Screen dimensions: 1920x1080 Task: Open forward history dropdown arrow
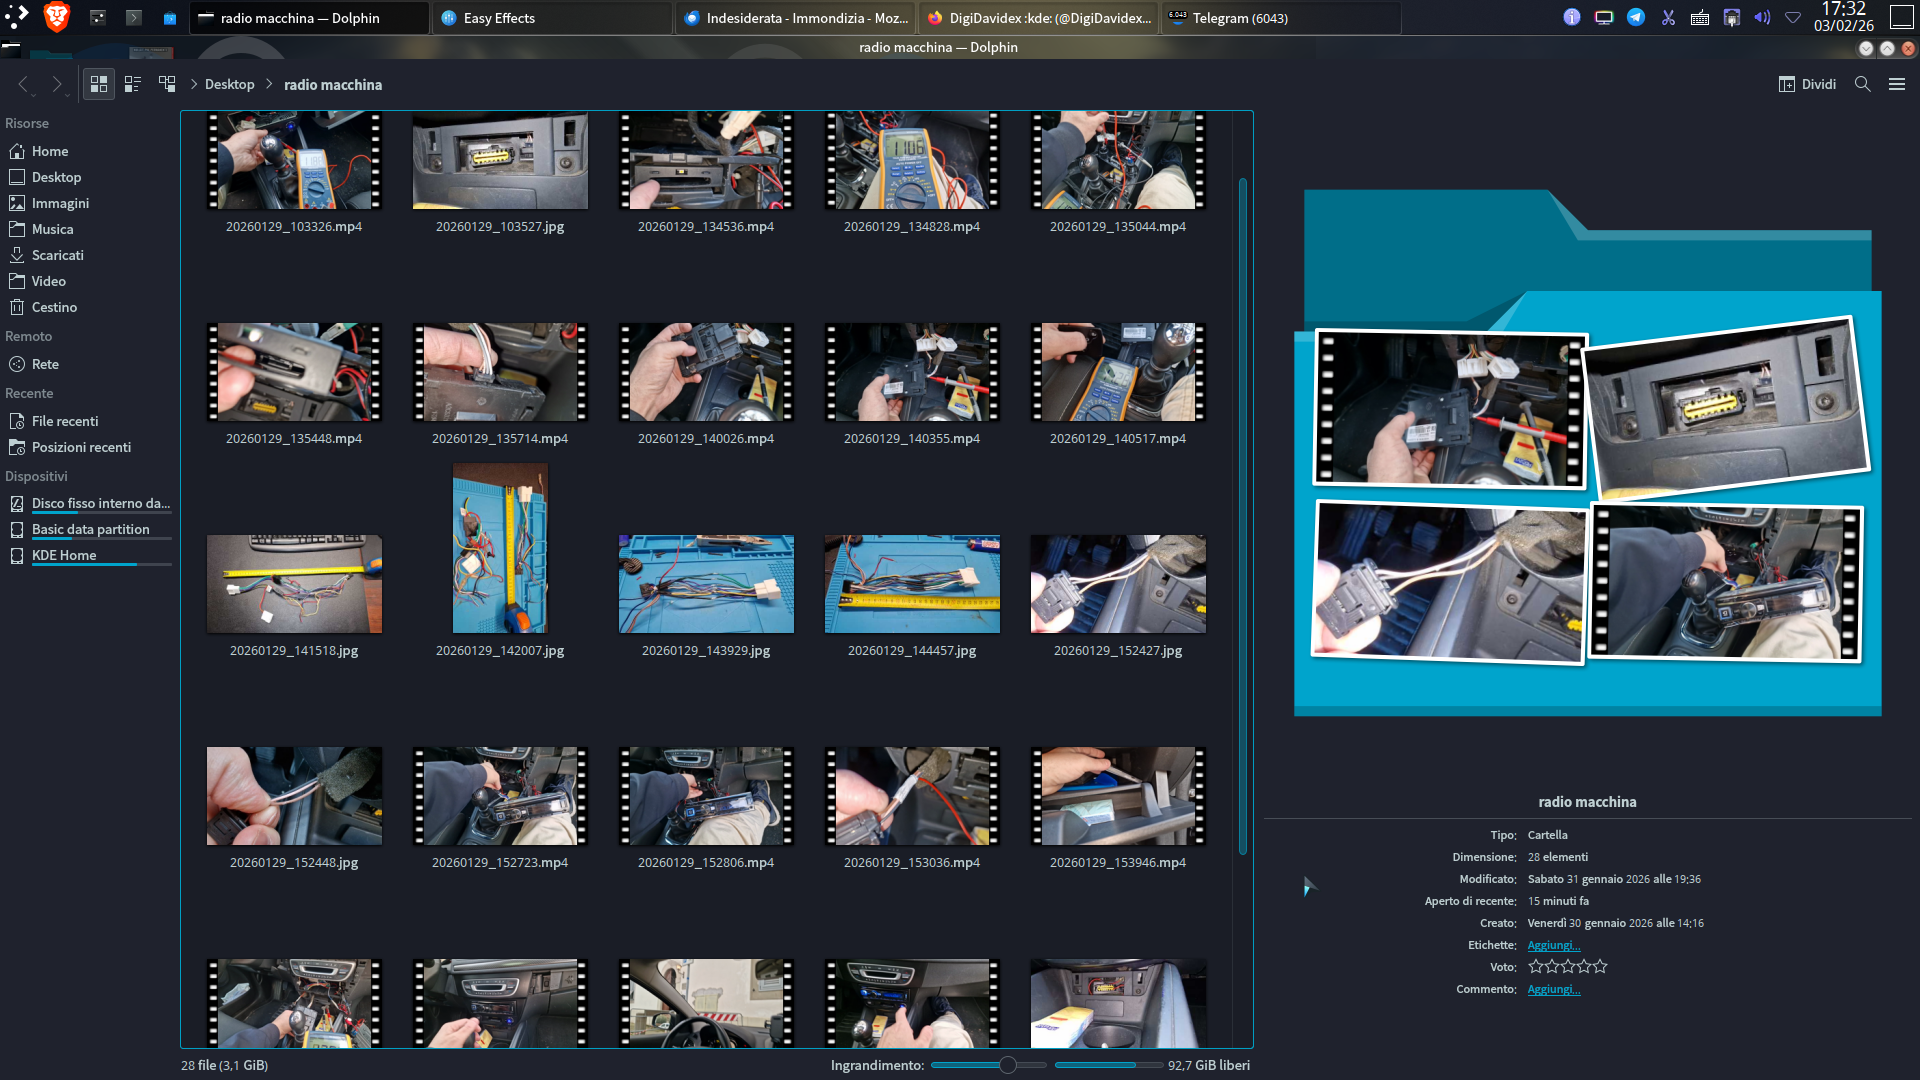68,94
